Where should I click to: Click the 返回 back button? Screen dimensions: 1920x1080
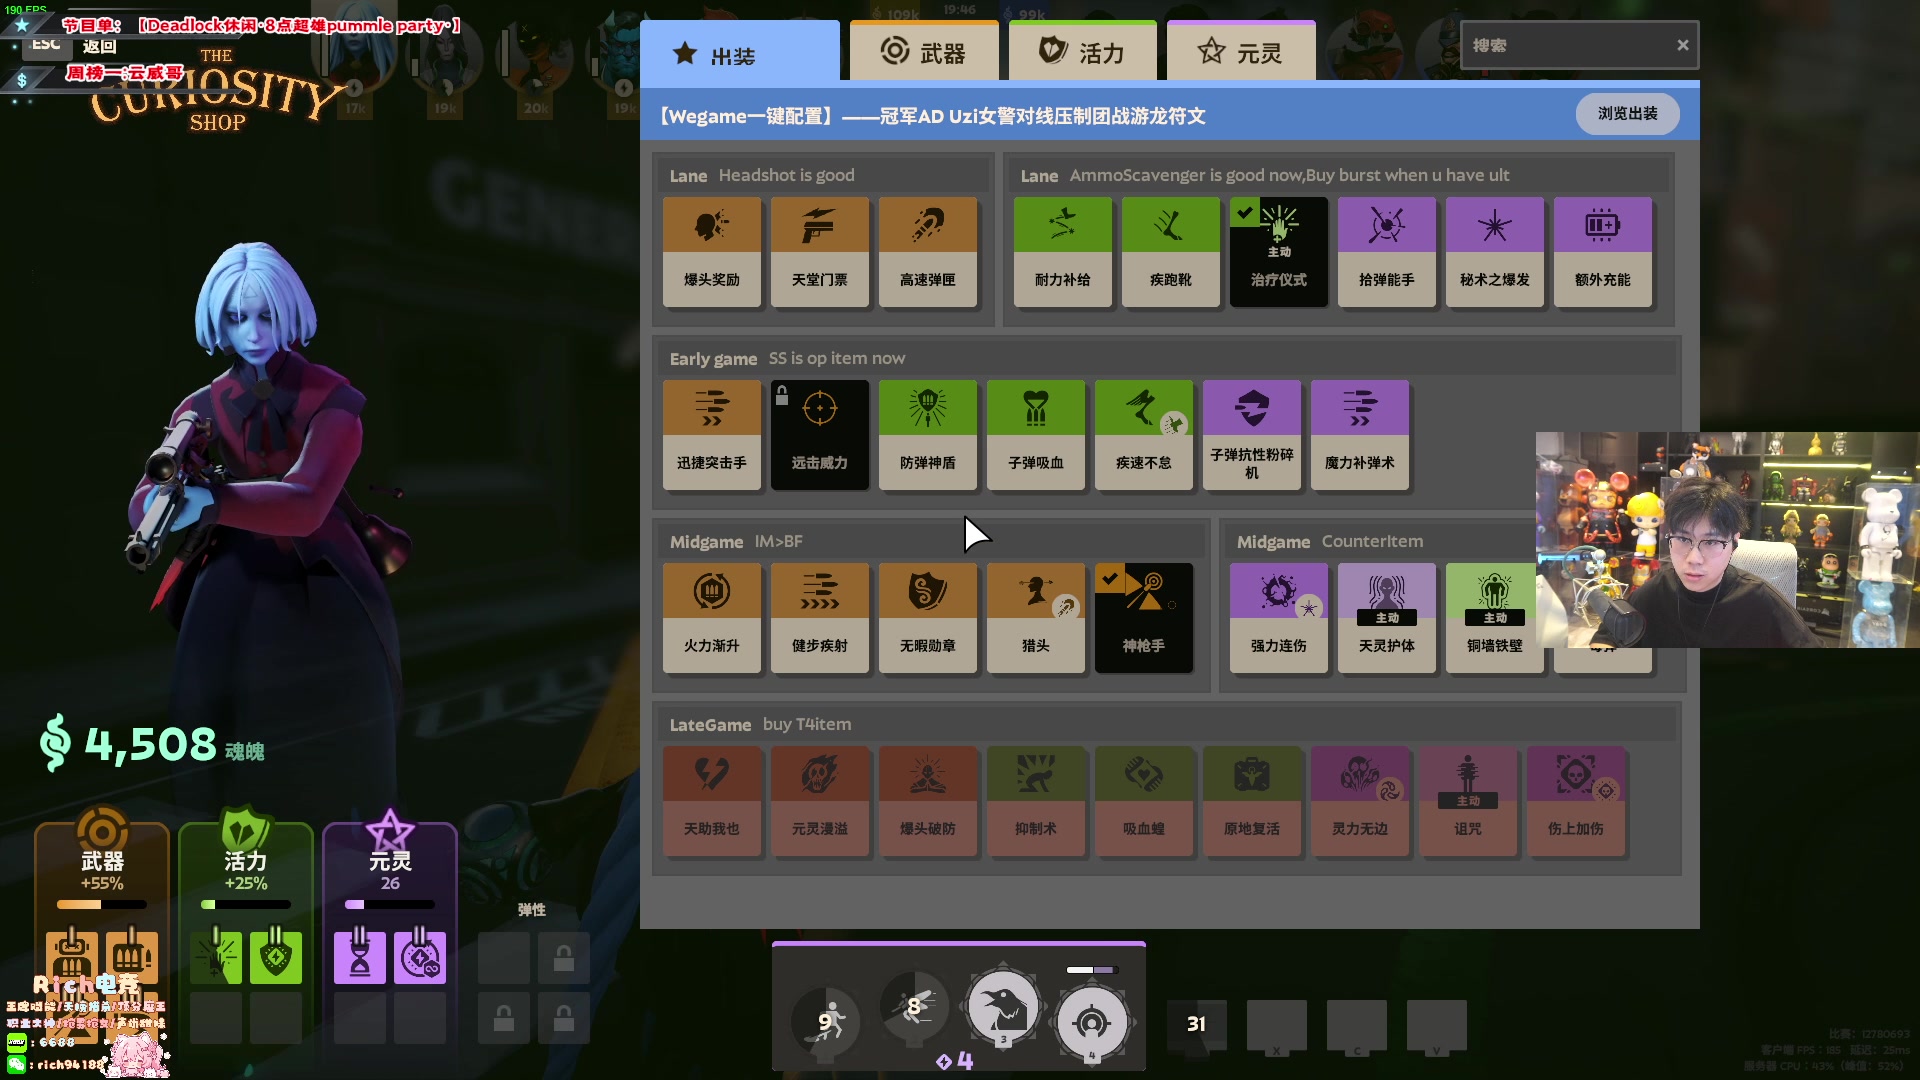tap(99, 46)
